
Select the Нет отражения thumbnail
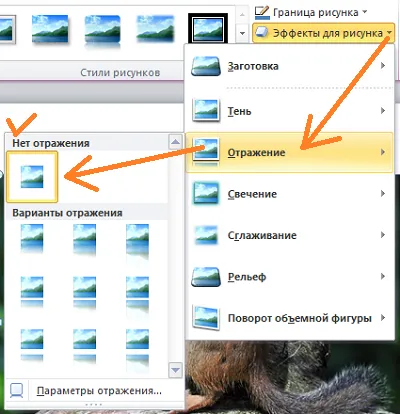click(32, 177)
